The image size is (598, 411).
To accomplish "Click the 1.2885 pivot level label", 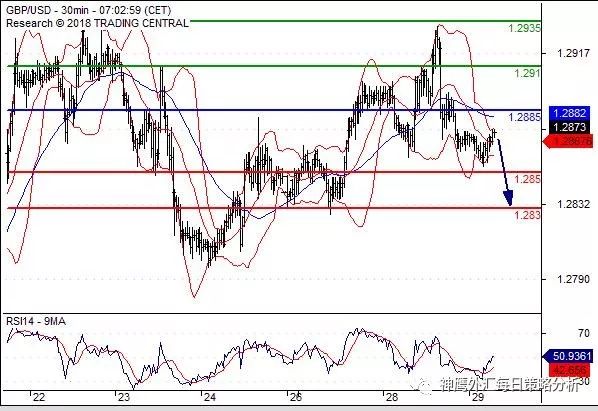I will point(524,117).
